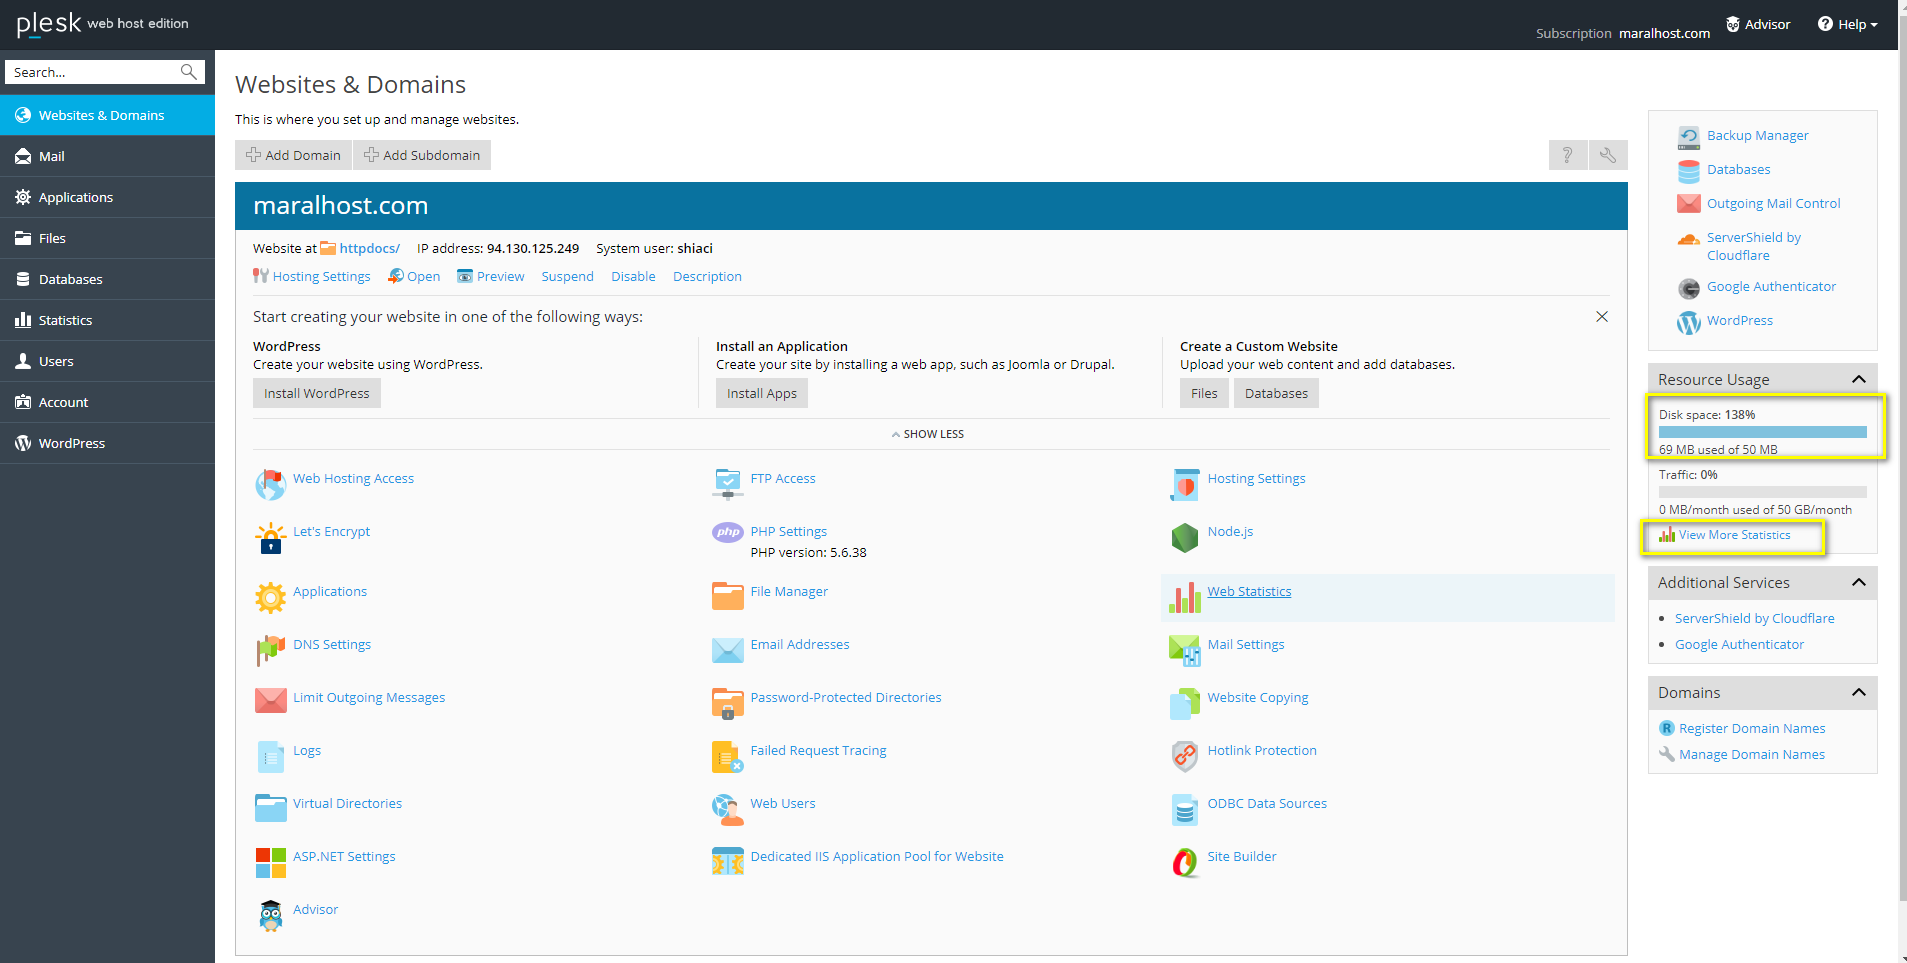Close the website creation suggestions panel
The image size is (1907, 963).
(1602, 316)
